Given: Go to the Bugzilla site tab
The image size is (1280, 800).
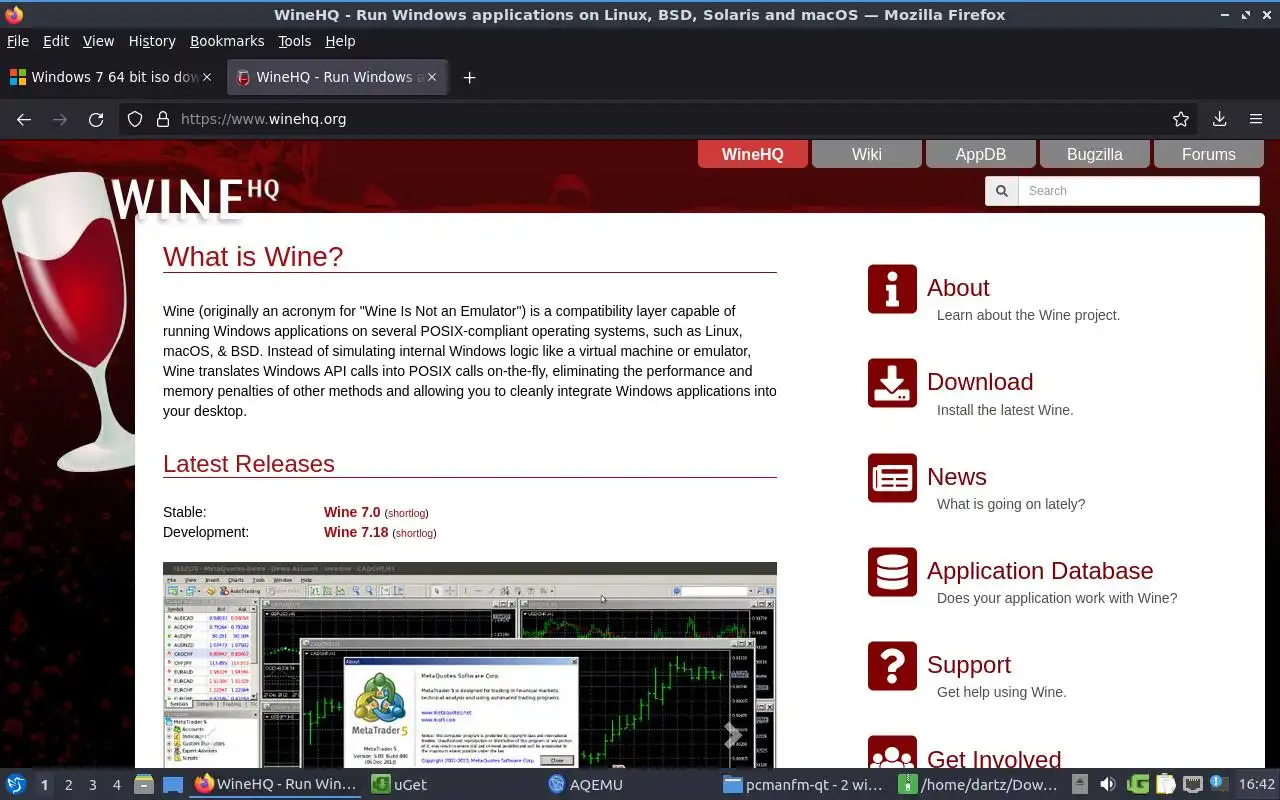Looking at the screenshot, I should click(1095, 154).
